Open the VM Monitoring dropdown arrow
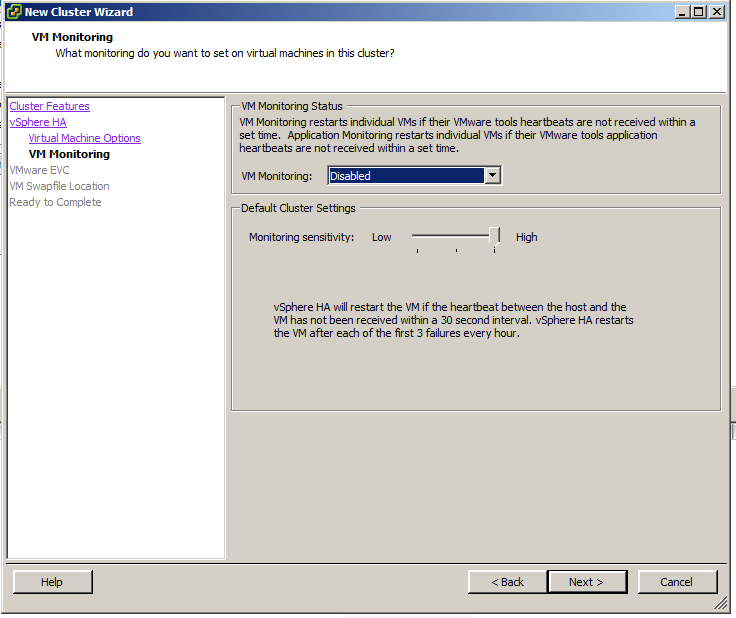Image resolution: width=736 pixels, height=618 pixels. [x=492, y=176]
